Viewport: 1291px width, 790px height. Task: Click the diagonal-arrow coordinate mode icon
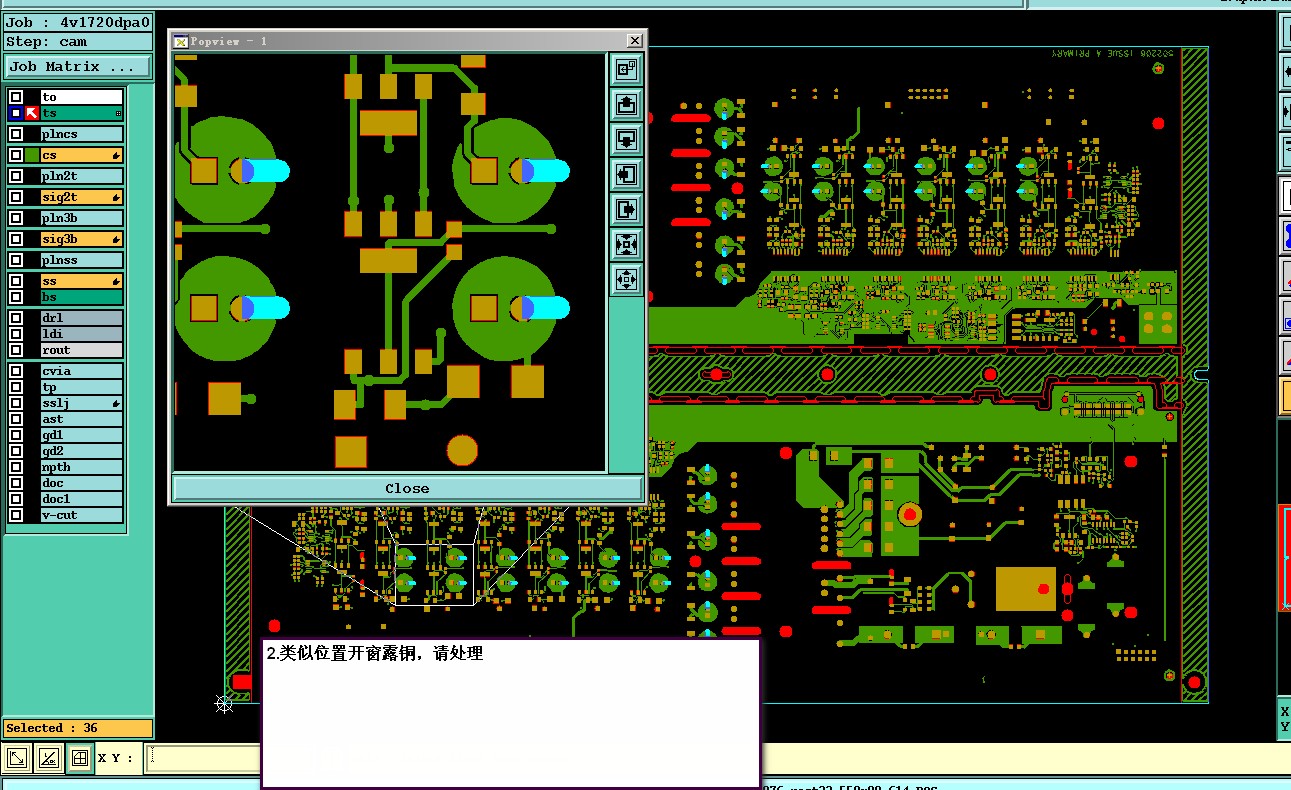[x=17, y=758]
